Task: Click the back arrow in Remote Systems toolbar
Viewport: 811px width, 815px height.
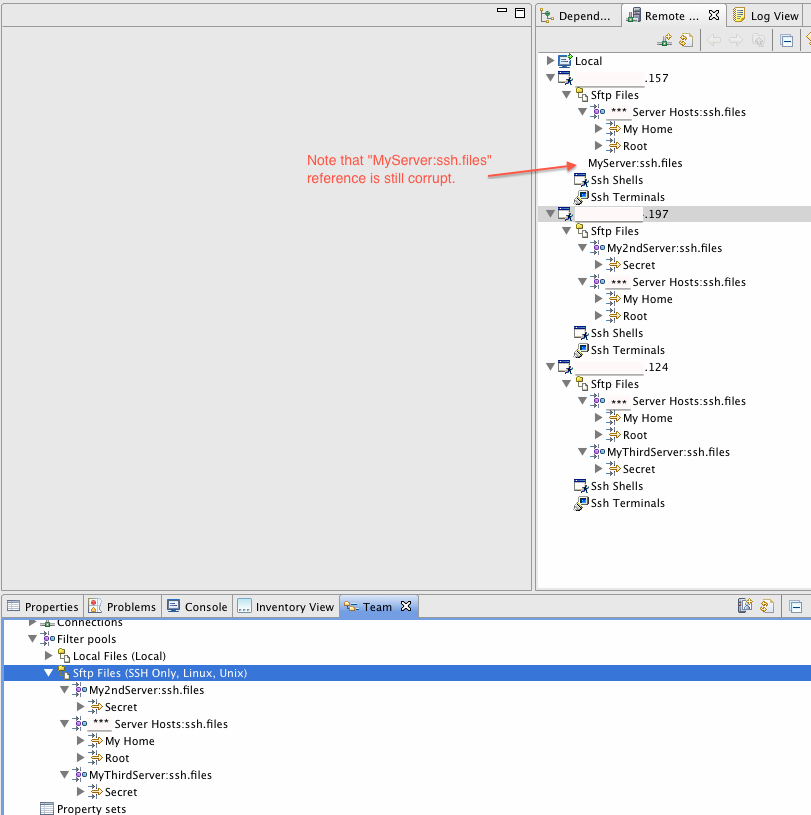Action: tap(714, 41)
